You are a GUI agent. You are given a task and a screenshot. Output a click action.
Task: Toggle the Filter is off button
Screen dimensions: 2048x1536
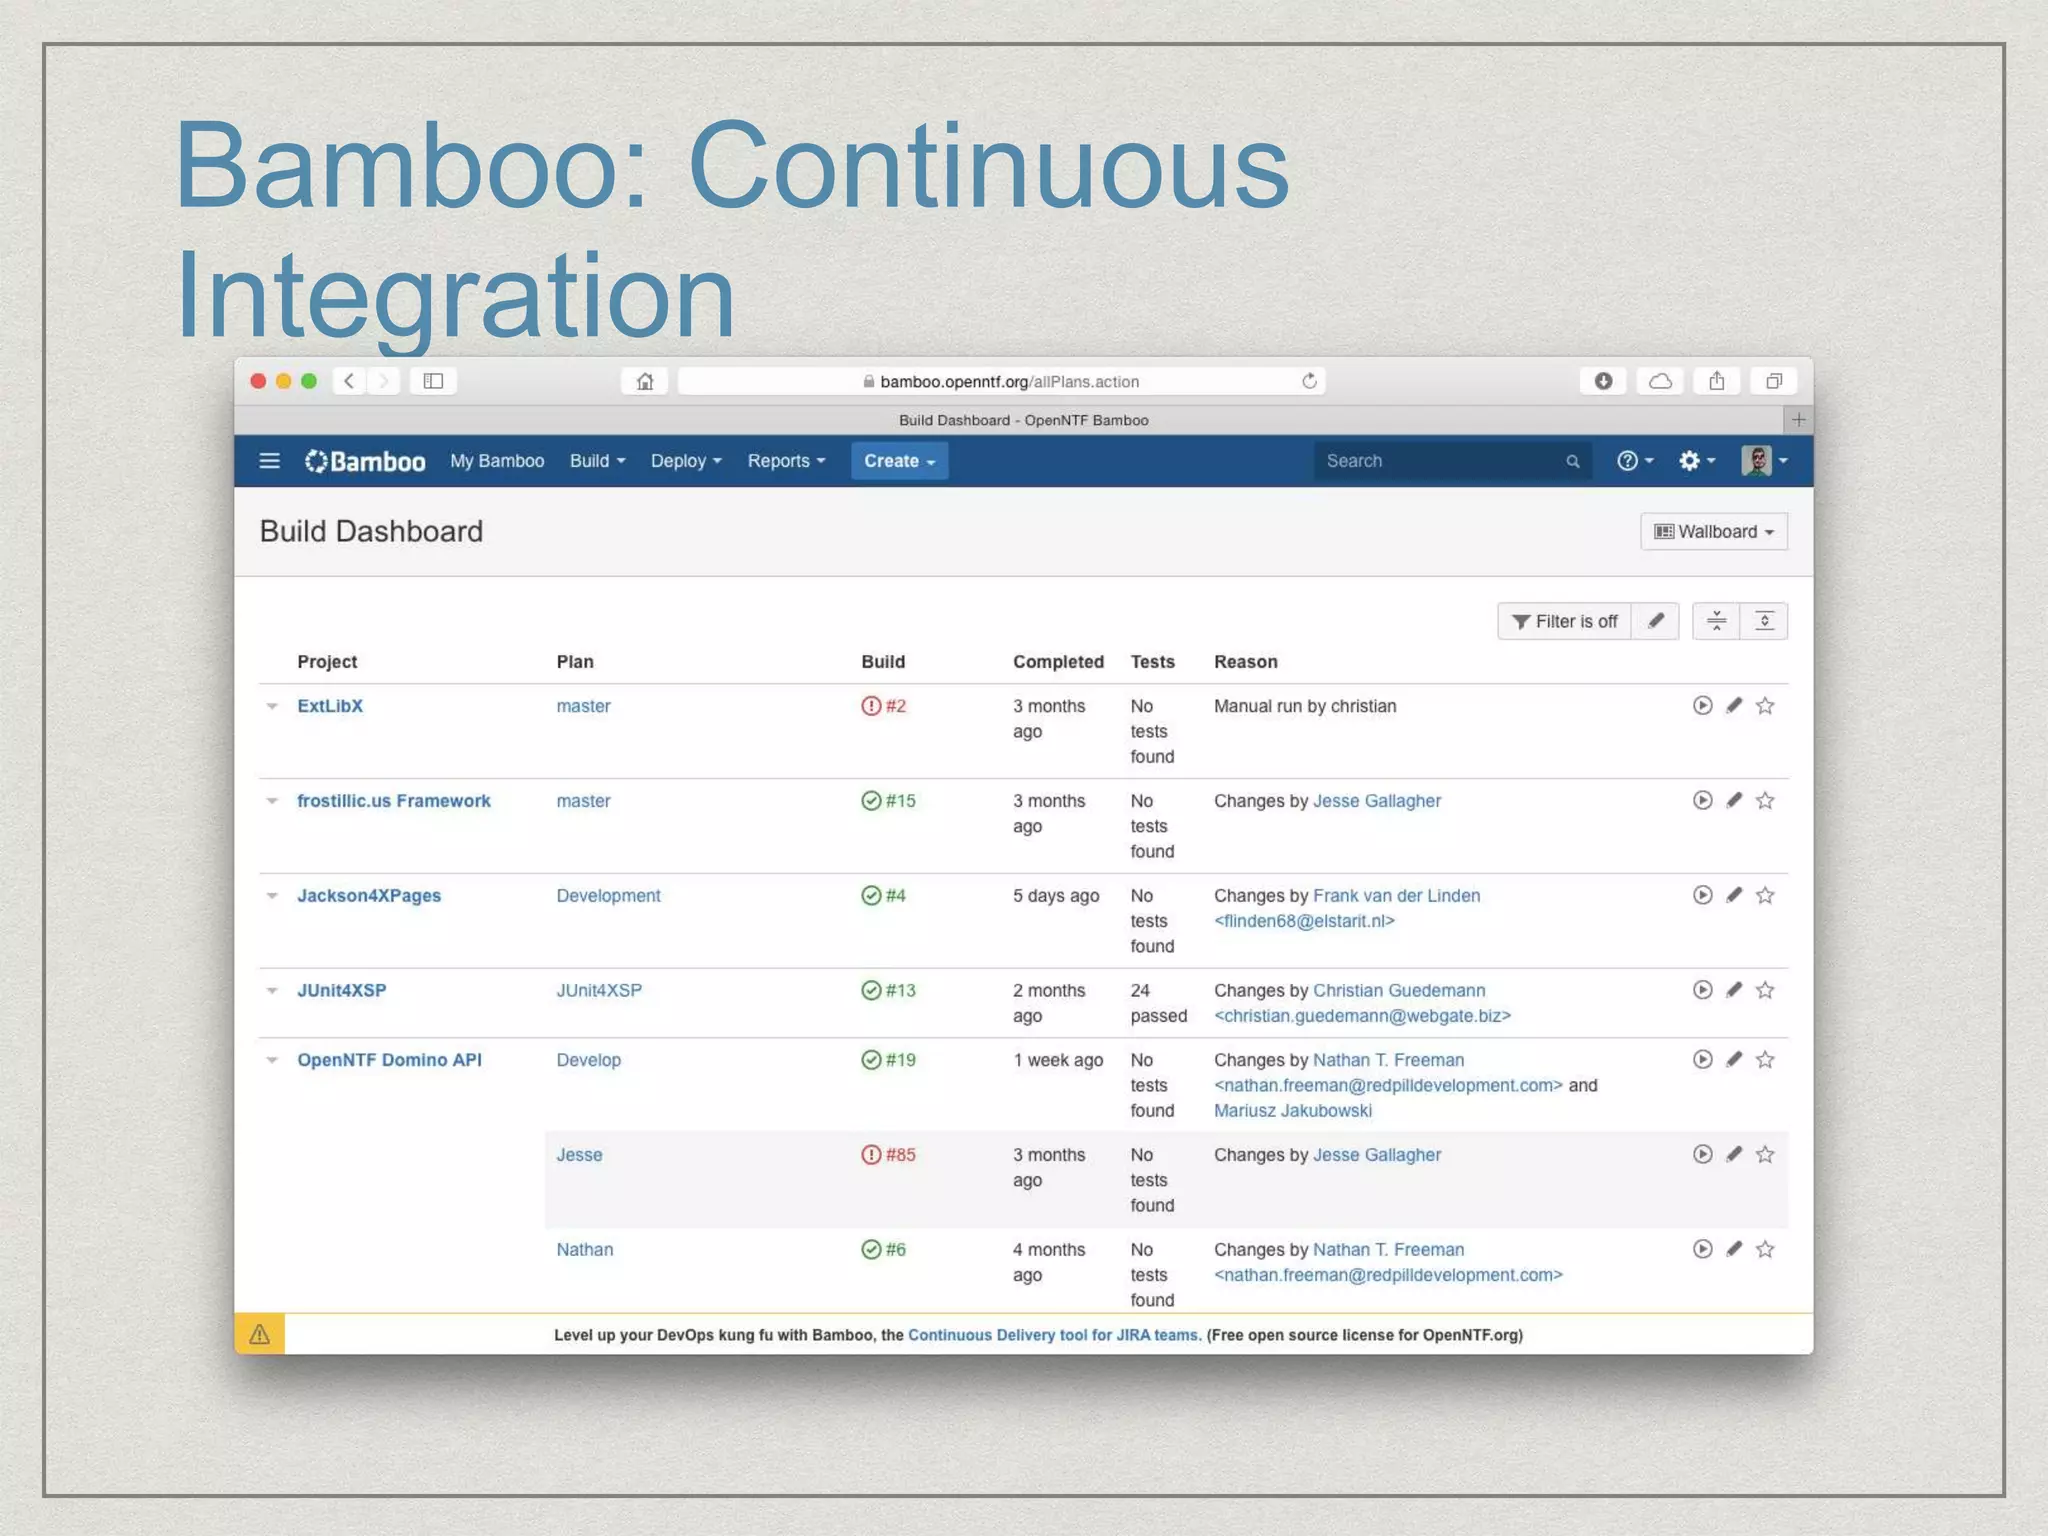pos(1564,621)
